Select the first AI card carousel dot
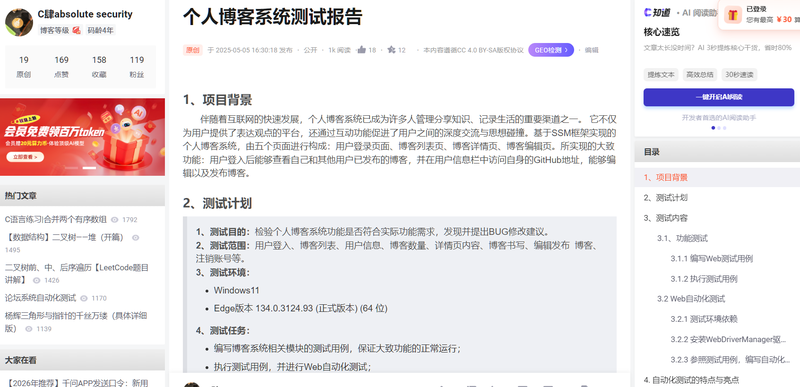The image size is (800, 387). coord(713,128)
